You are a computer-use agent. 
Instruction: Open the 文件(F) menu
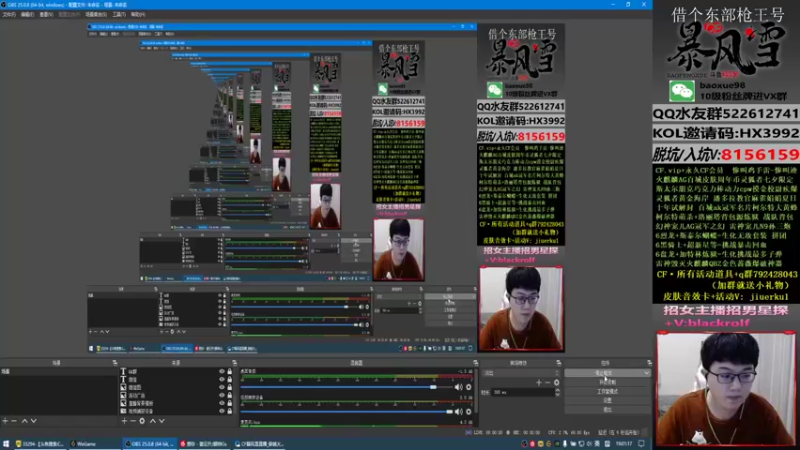point(9,14)
